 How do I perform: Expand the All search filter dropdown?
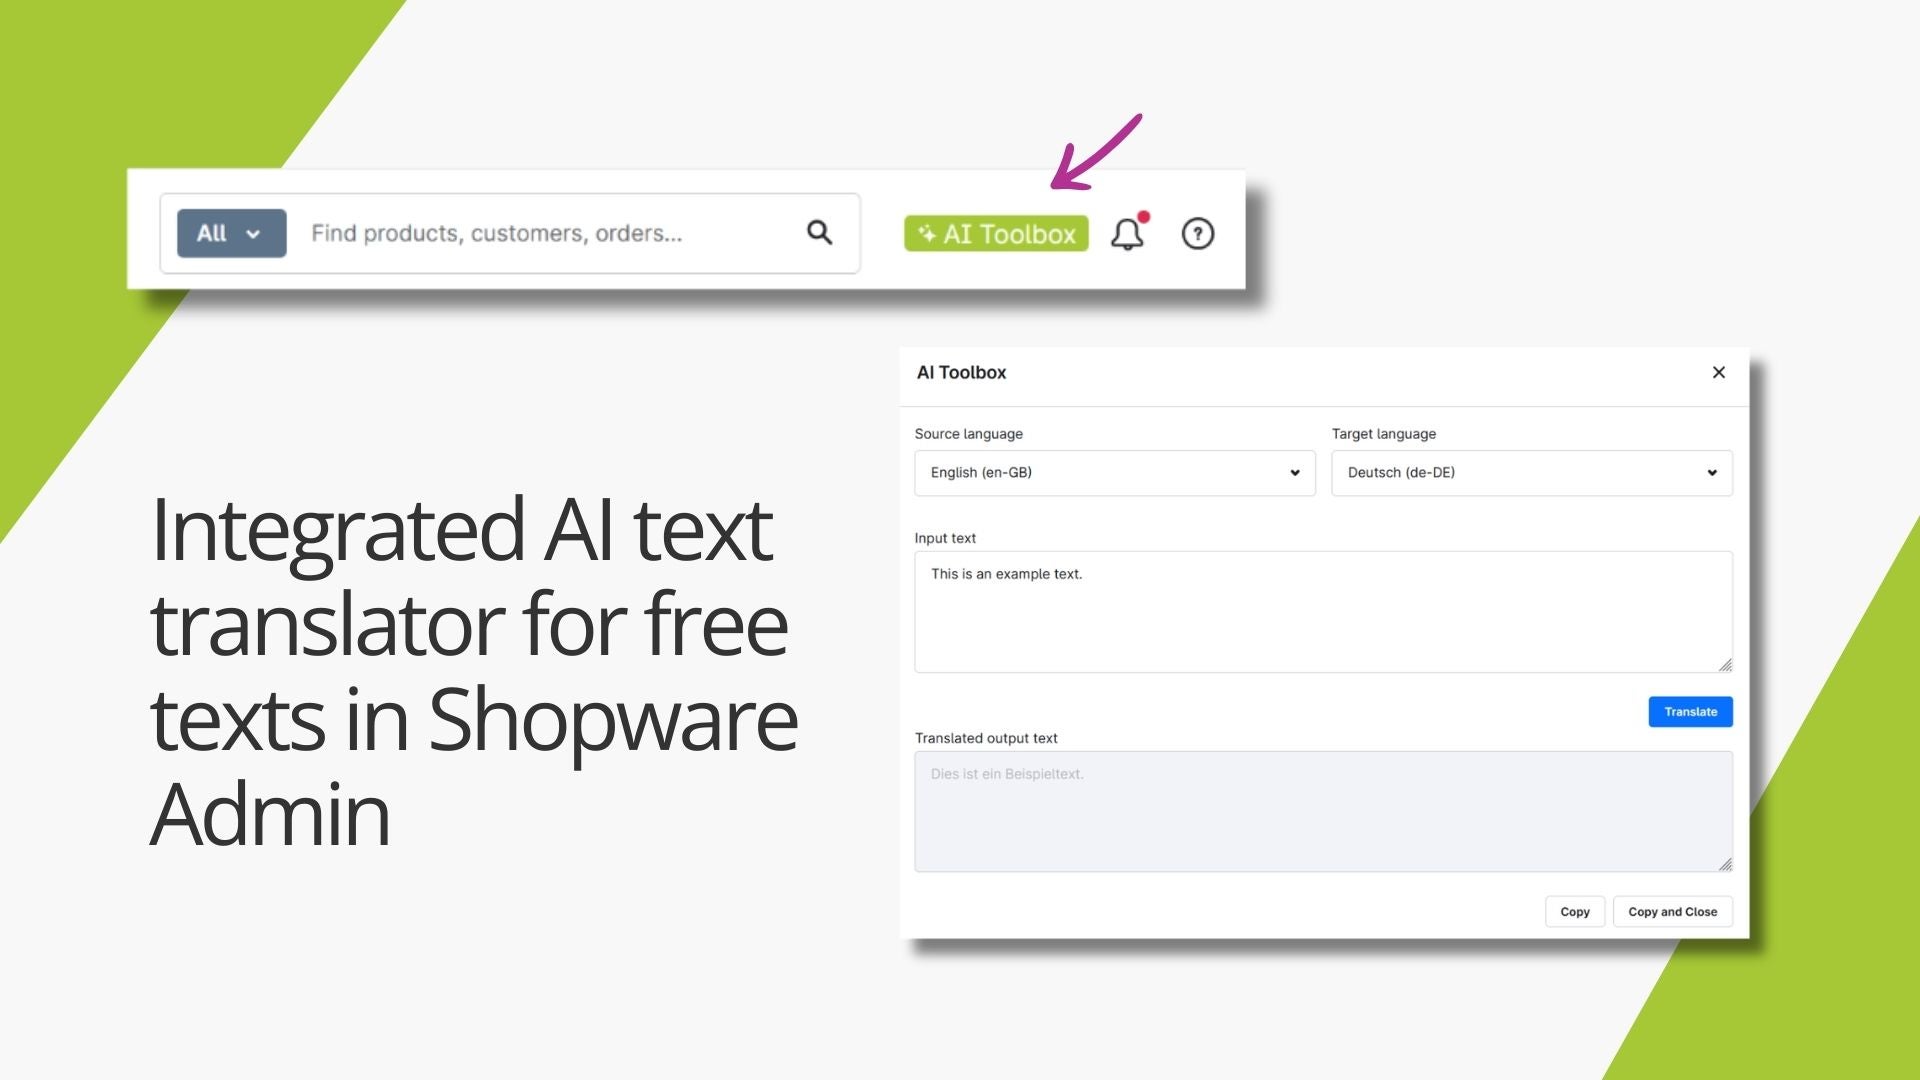click(x=231, y=233)
